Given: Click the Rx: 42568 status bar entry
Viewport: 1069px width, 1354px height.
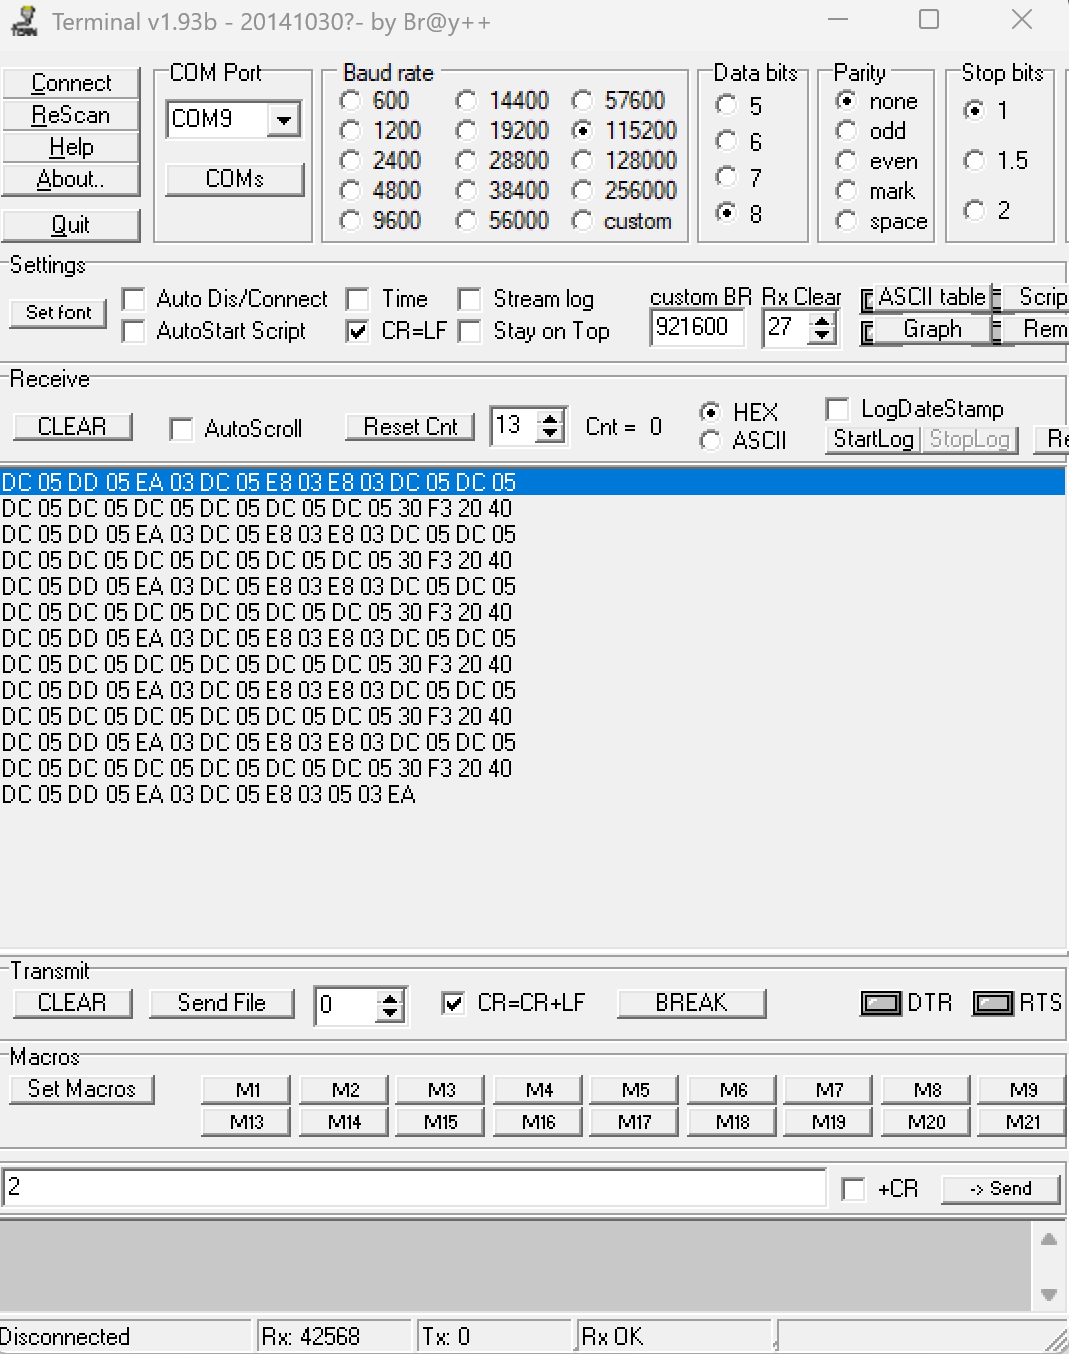Looking at the screenshot, I should (333, 1337).
